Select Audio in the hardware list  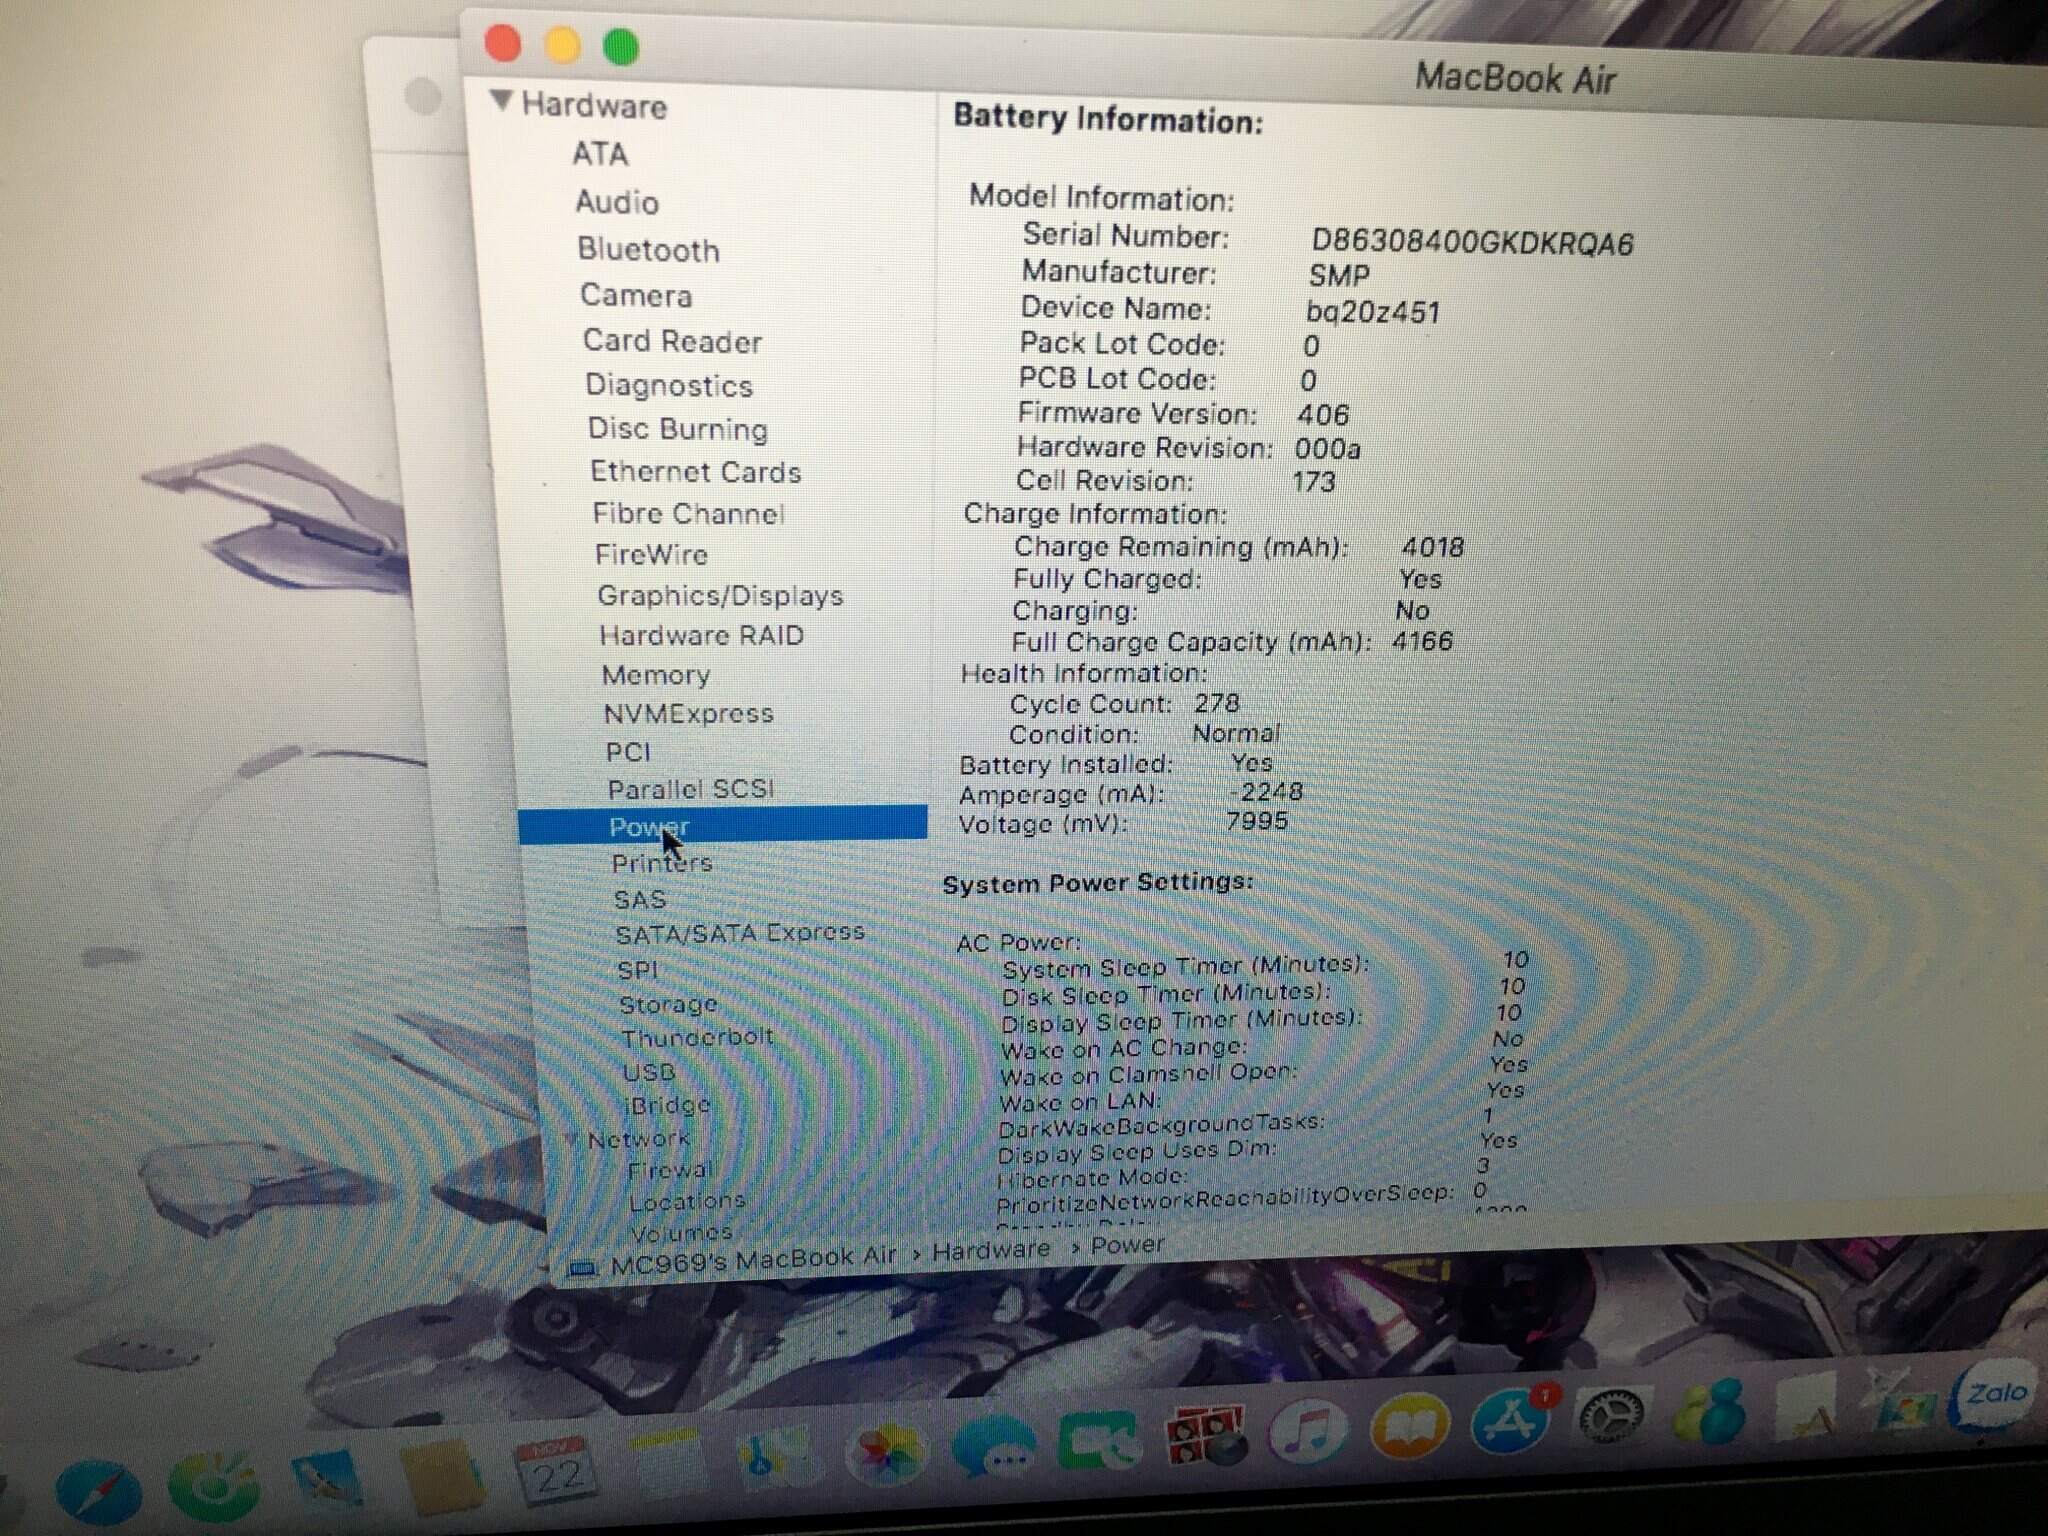coord(616,202)
